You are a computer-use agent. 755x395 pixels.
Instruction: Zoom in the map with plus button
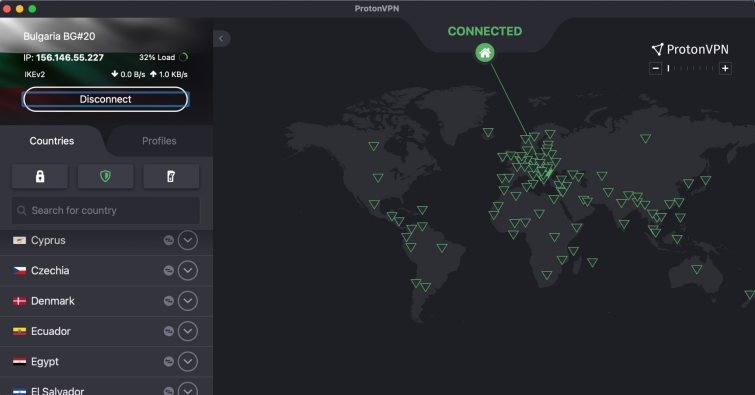click(x=725, y=68)
